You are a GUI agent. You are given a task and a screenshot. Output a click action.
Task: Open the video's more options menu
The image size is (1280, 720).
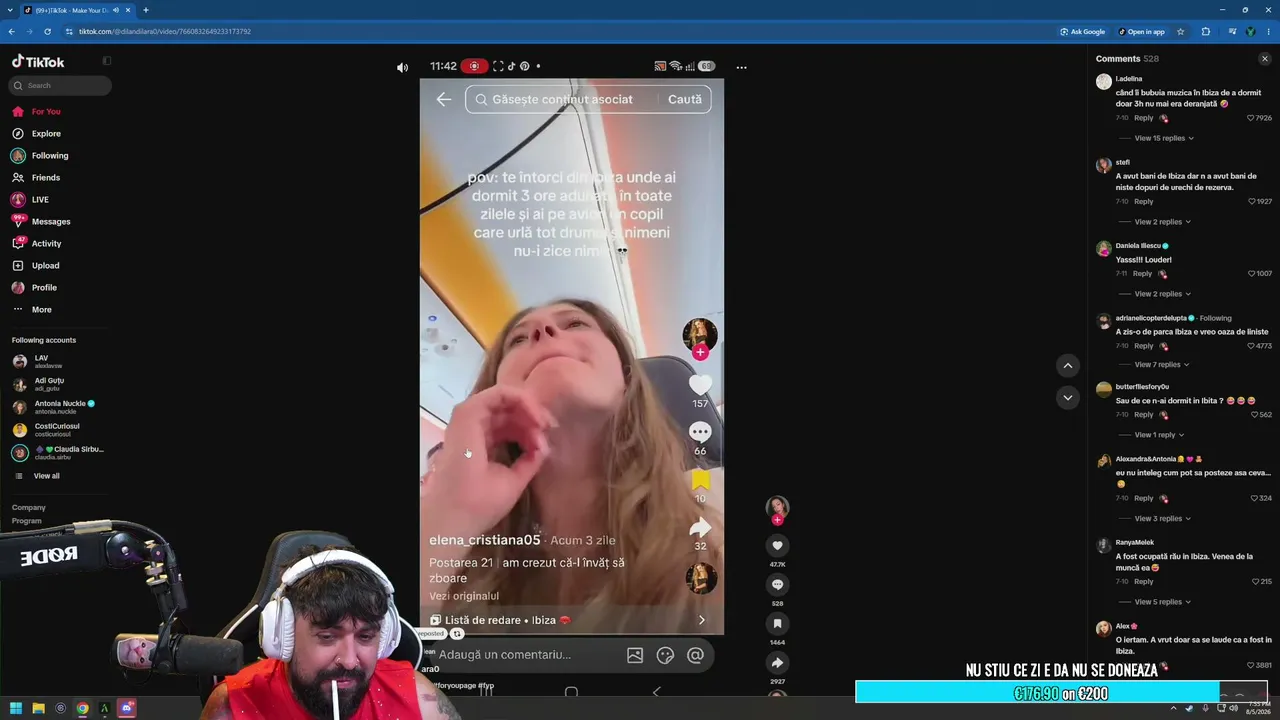tap(741, 68)
